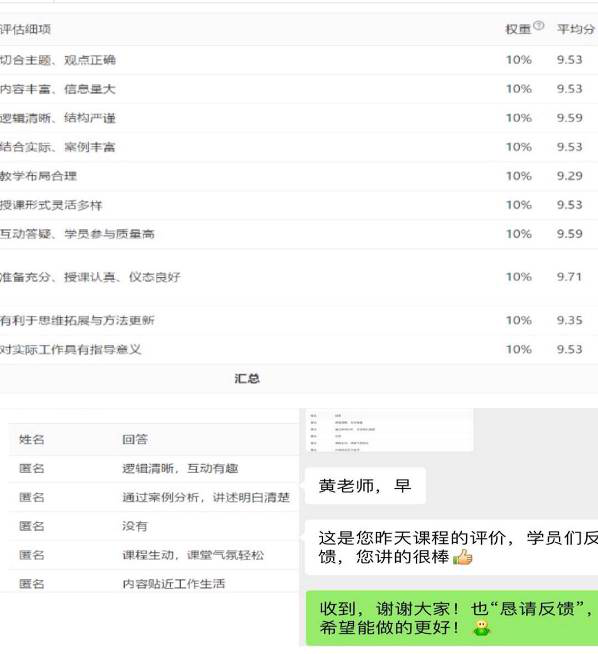Click the green smiley emoji in reply

tap(482, 627)
